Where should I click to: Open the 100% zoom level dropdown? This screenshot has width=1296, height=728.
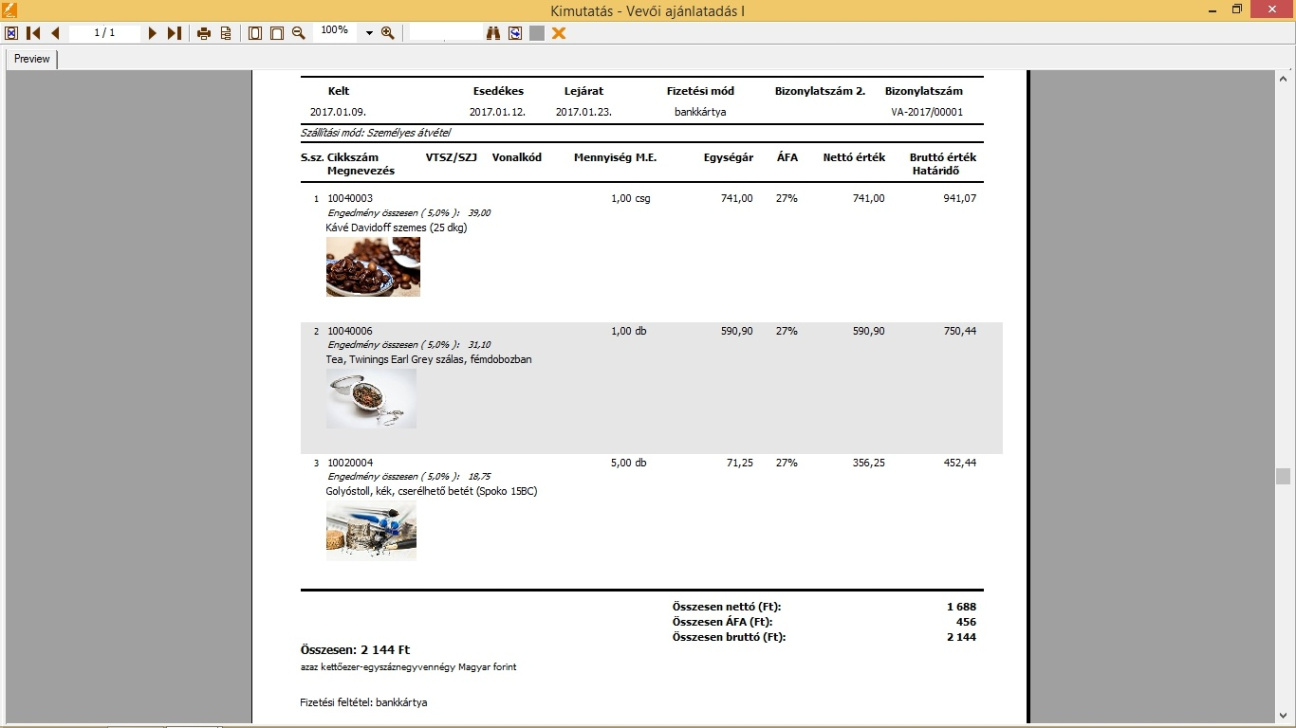coord(369,33)
